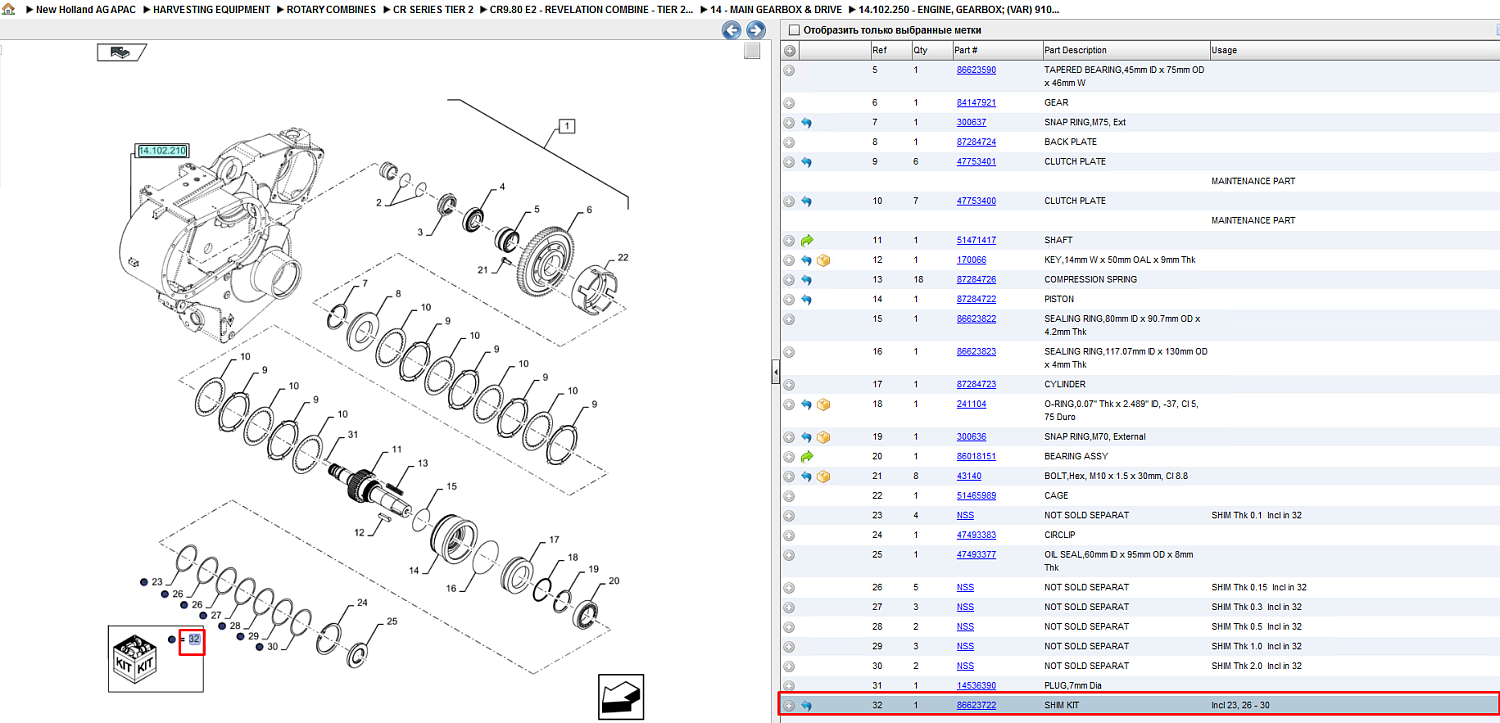Screen dimensions: 1500x723
Task: Click the large arrow icon below diagram
Action: [621, 697]
